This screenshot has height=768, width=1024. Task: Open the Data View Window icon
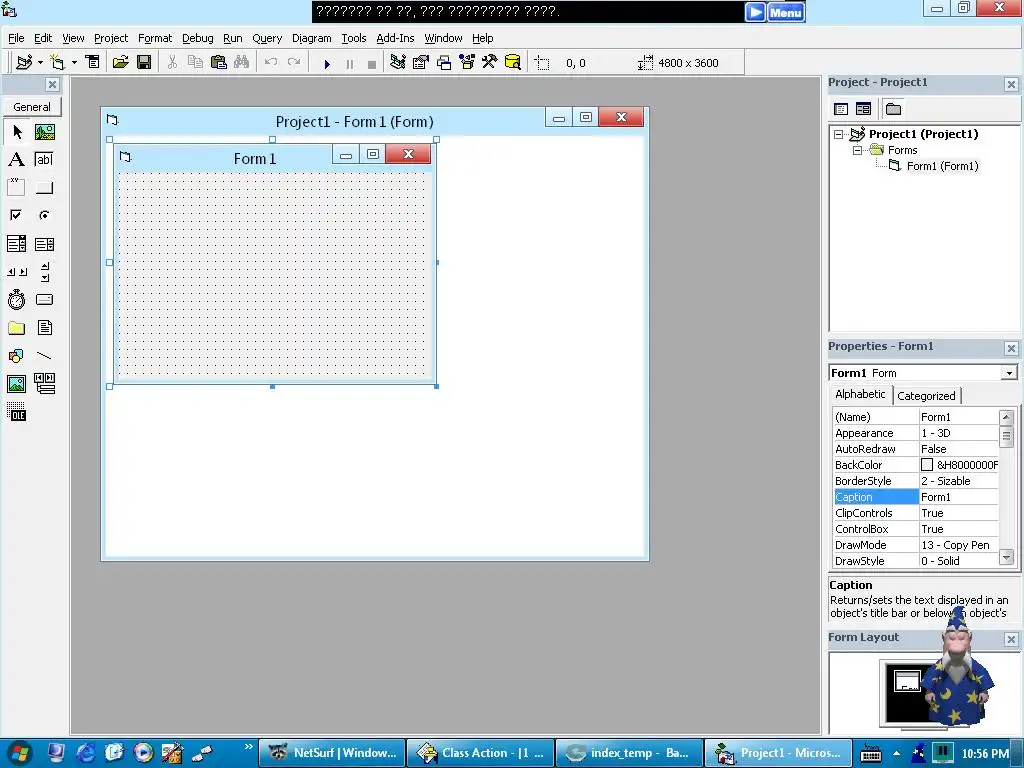point(513,63)
